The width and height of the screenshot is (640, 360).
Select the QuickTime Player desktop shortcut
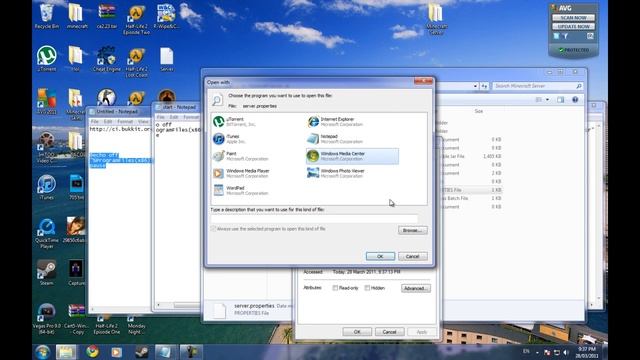(x=47, y=233)
